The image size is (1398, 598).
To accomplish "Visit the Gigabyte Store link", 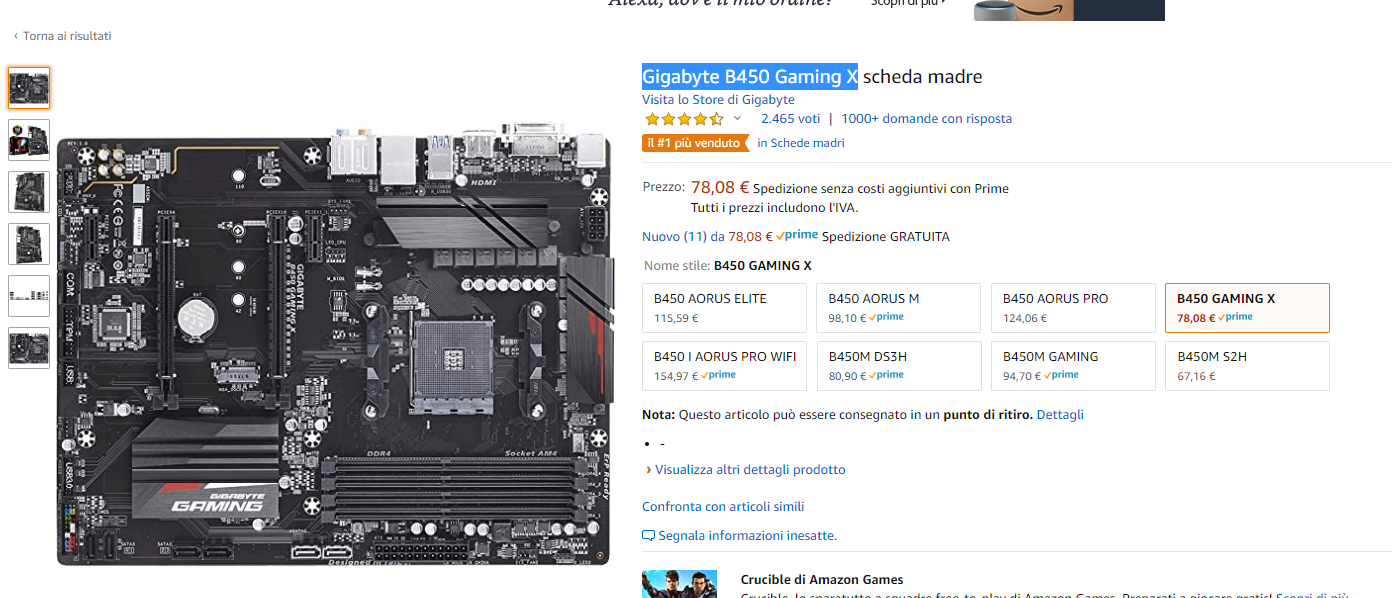I will point(718,99).
